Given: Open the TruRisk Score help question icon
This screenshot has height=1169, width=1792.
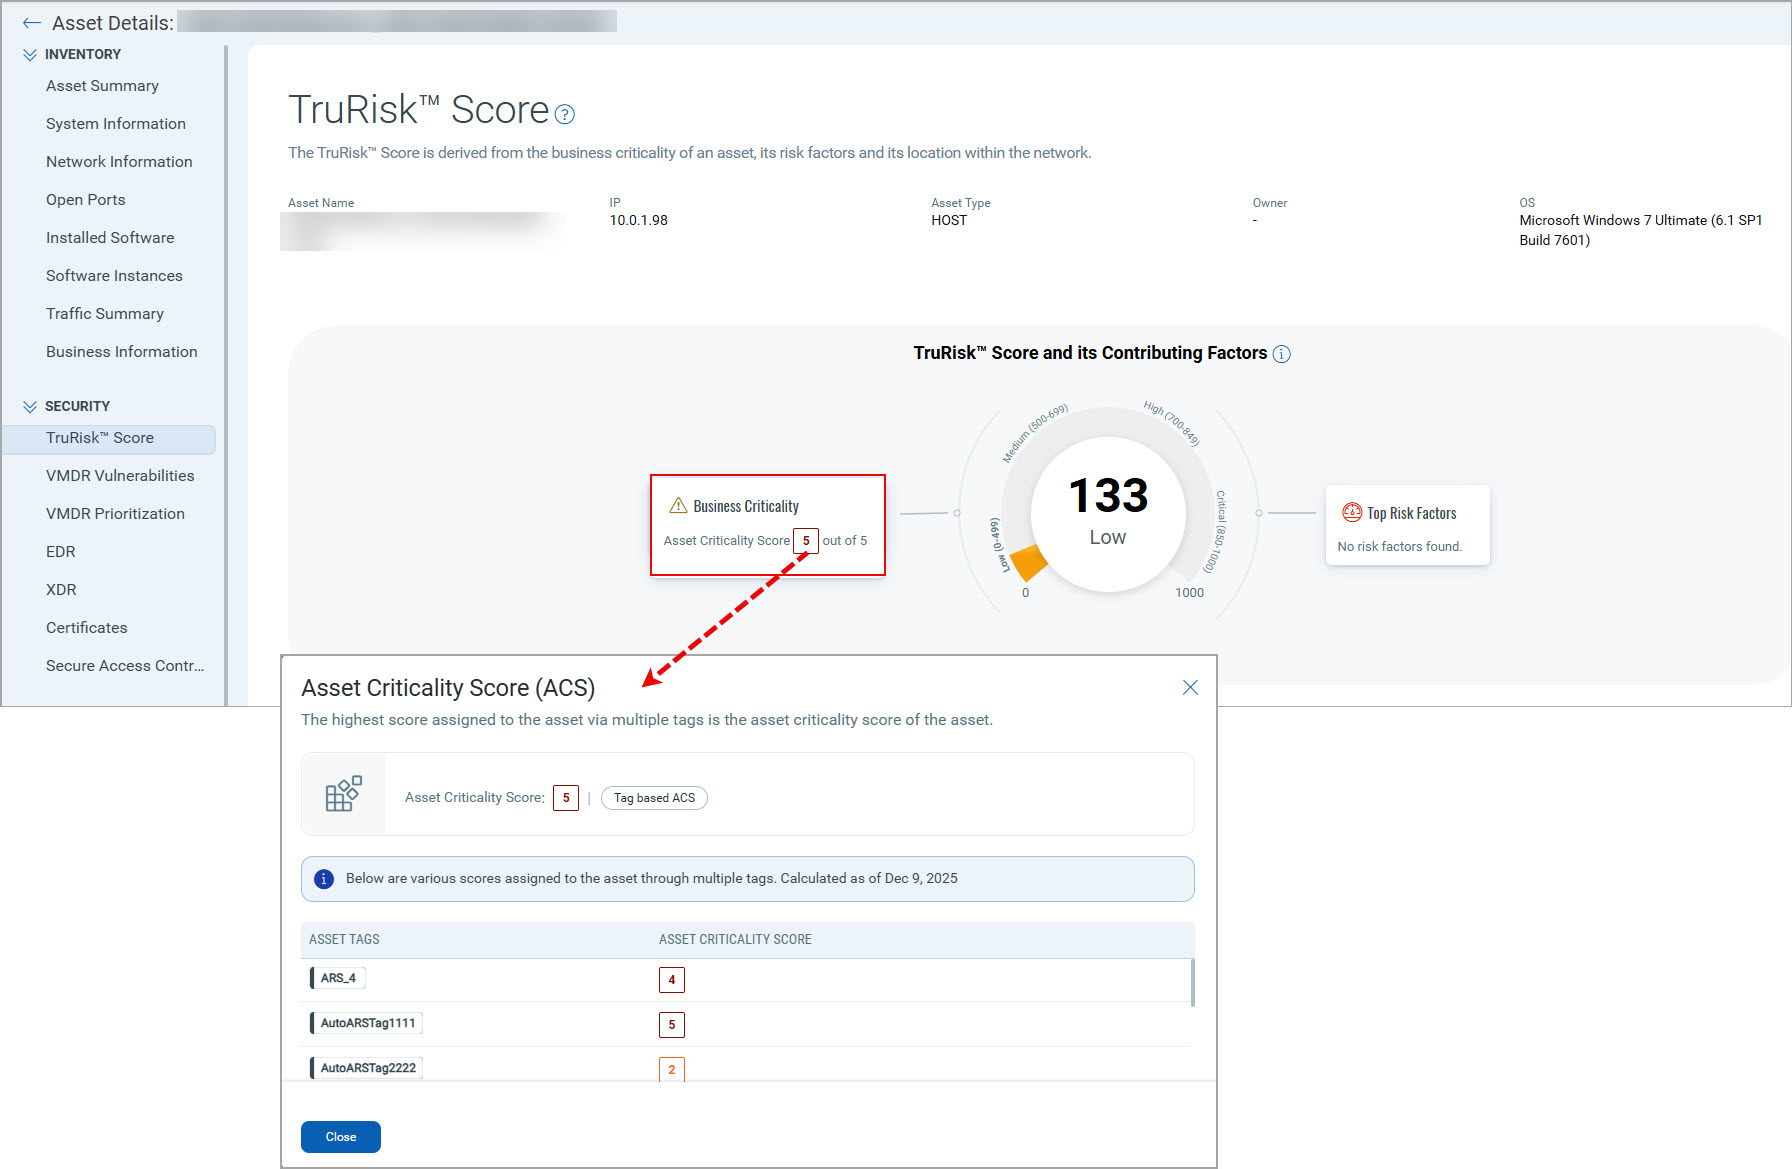Looking at the screenshot, I should pyautogui.click(x=564, y=114).
